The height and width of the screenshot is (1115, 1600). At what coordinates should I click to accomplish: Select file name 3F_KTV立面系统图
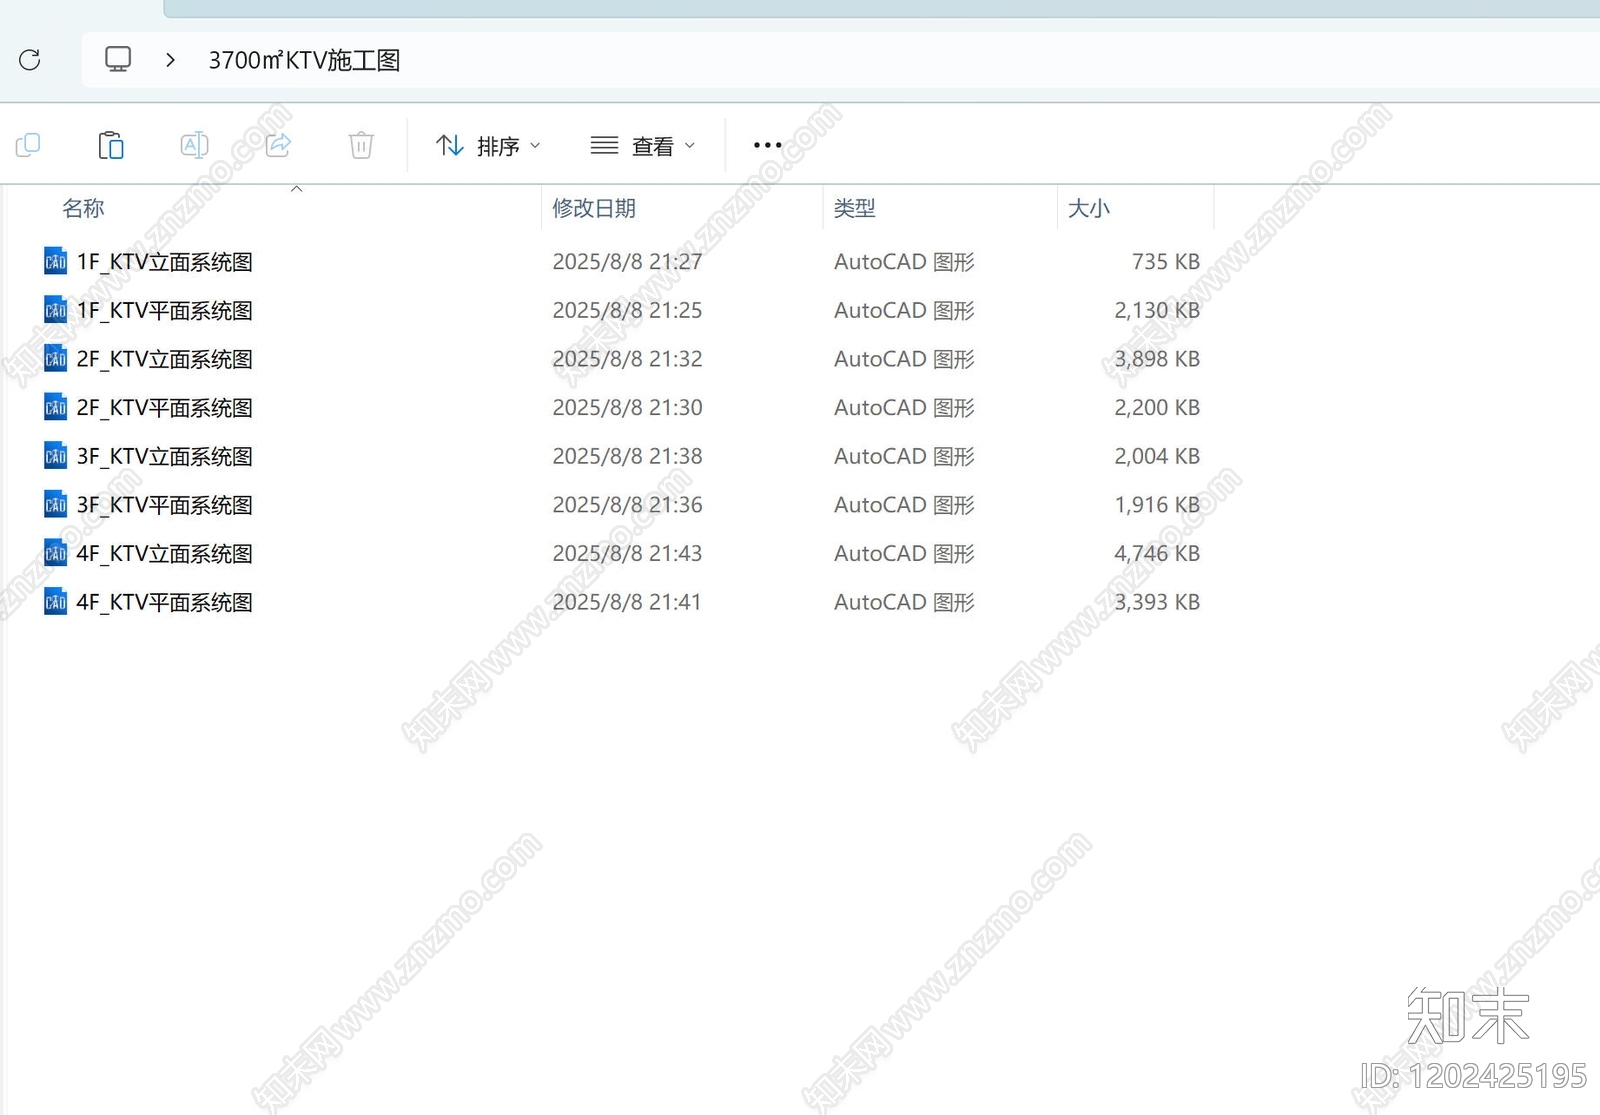[x=165, y=457]
